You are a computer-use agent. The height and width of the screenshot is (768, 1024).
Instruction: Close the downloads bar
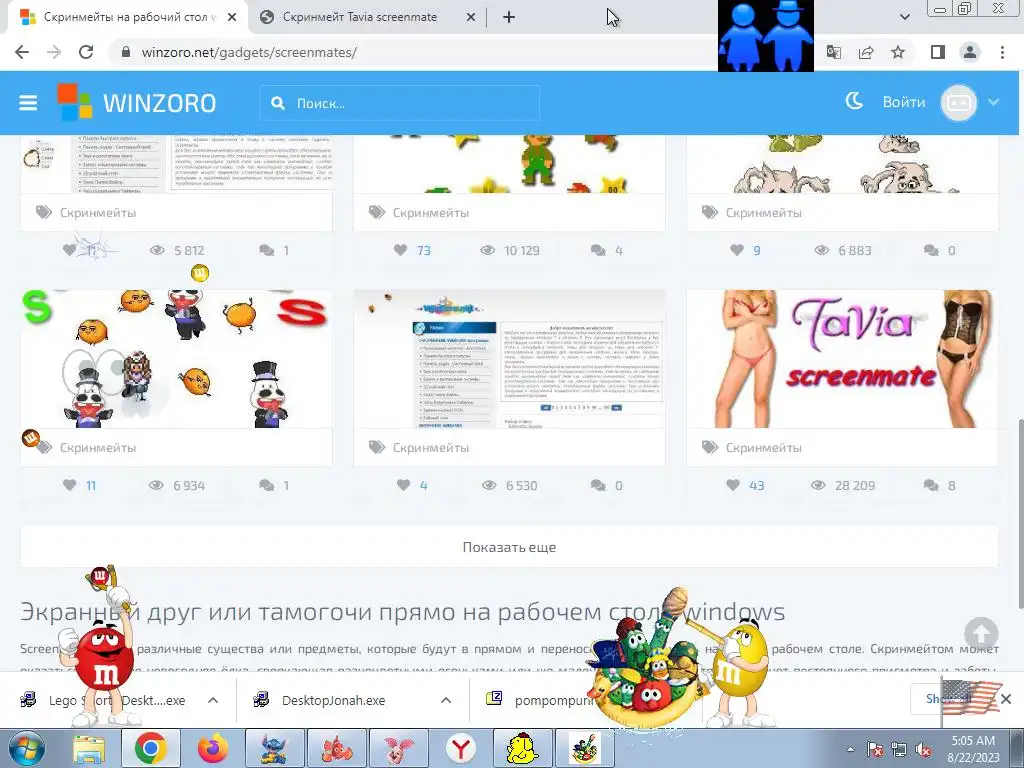(1006, 699)
